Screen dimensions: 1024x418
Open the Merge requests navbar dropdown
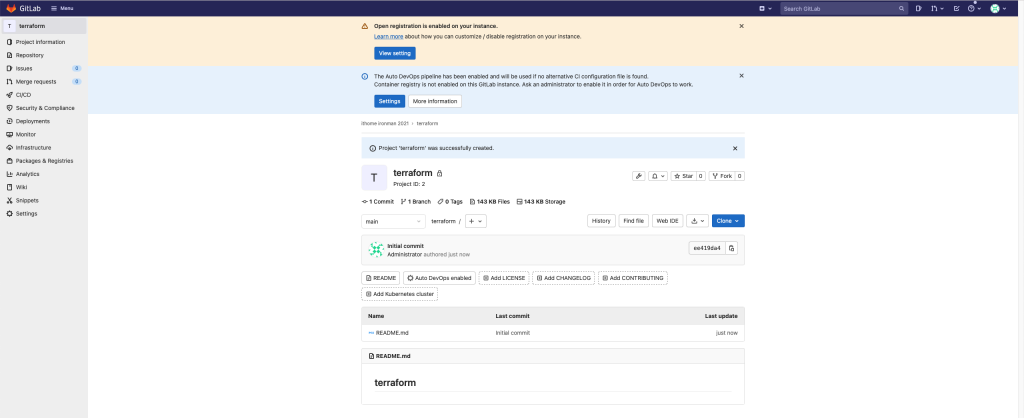937,8
